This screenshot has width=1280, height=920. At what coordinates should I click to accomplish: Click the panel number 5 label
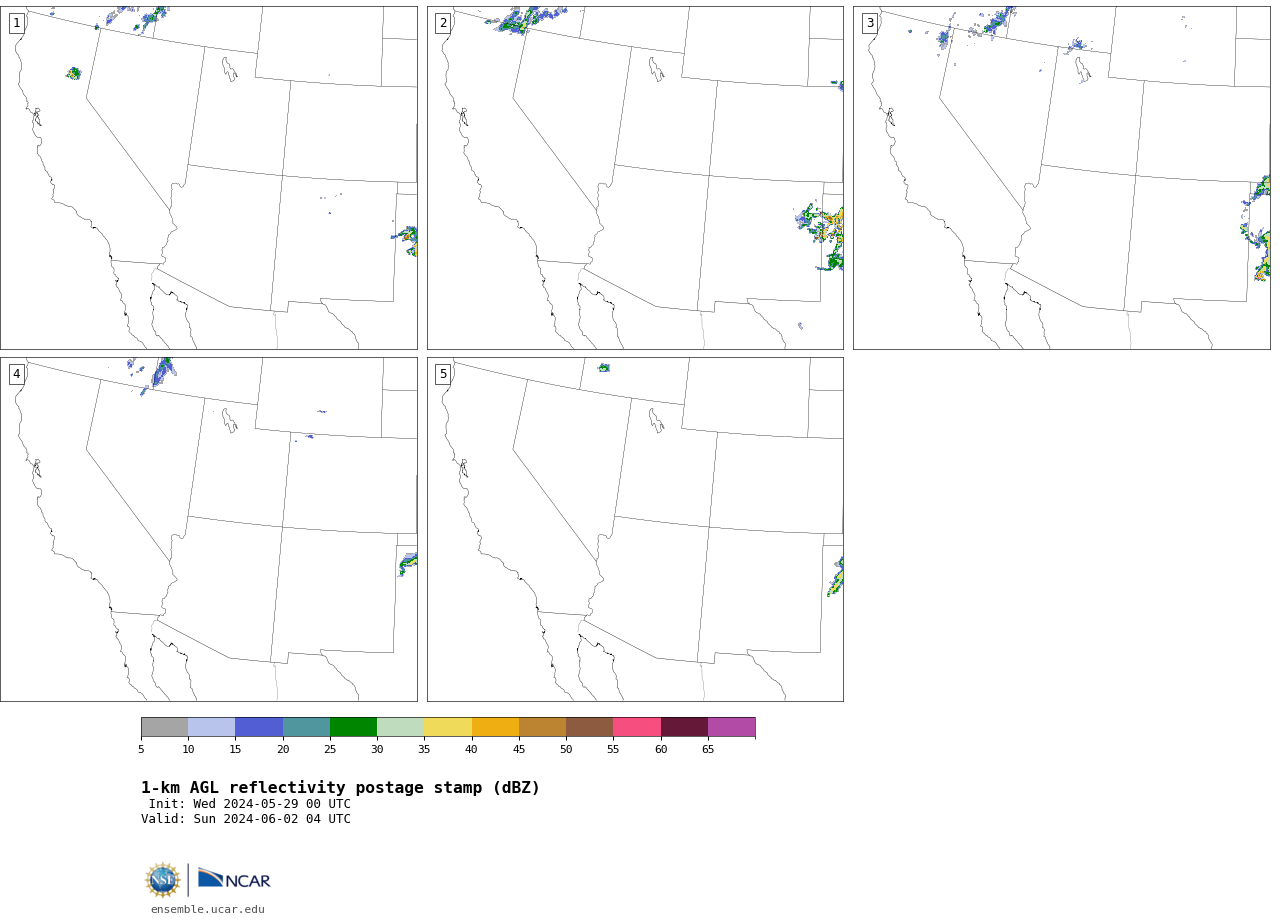[x=444, y=374]
